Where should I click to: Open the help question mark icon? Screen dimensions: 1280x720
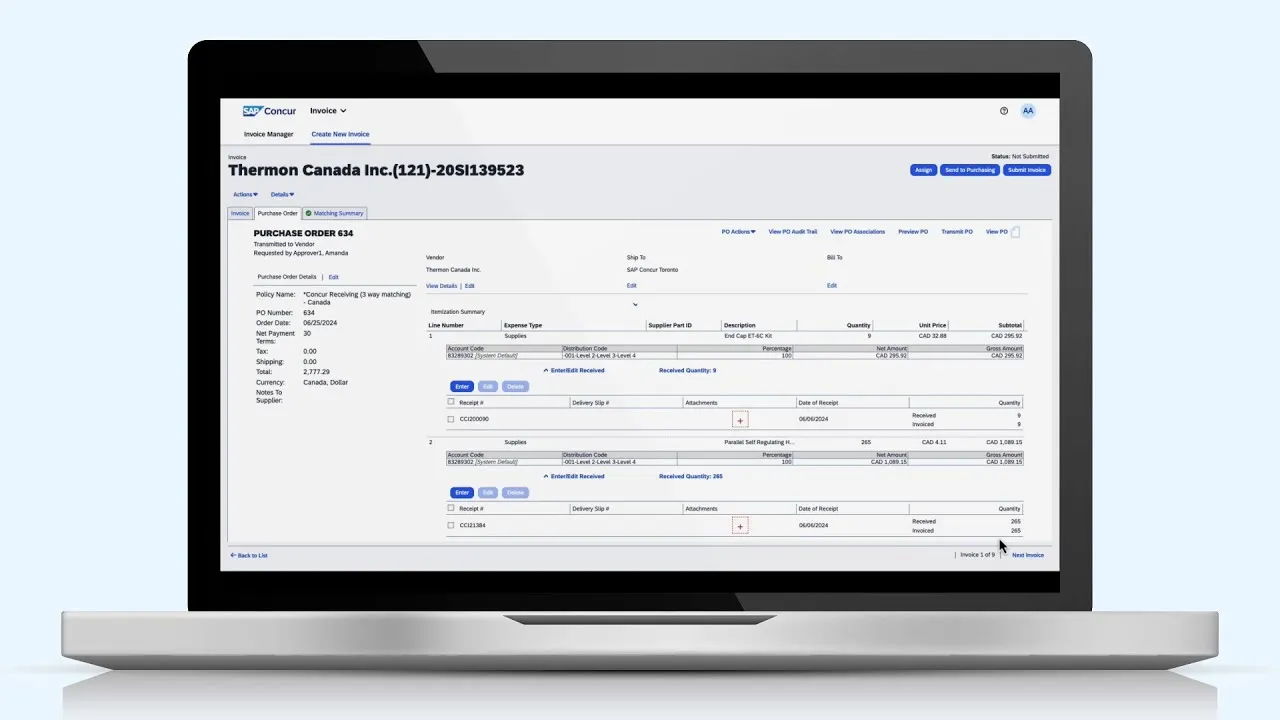click(x=1004, y=110)
